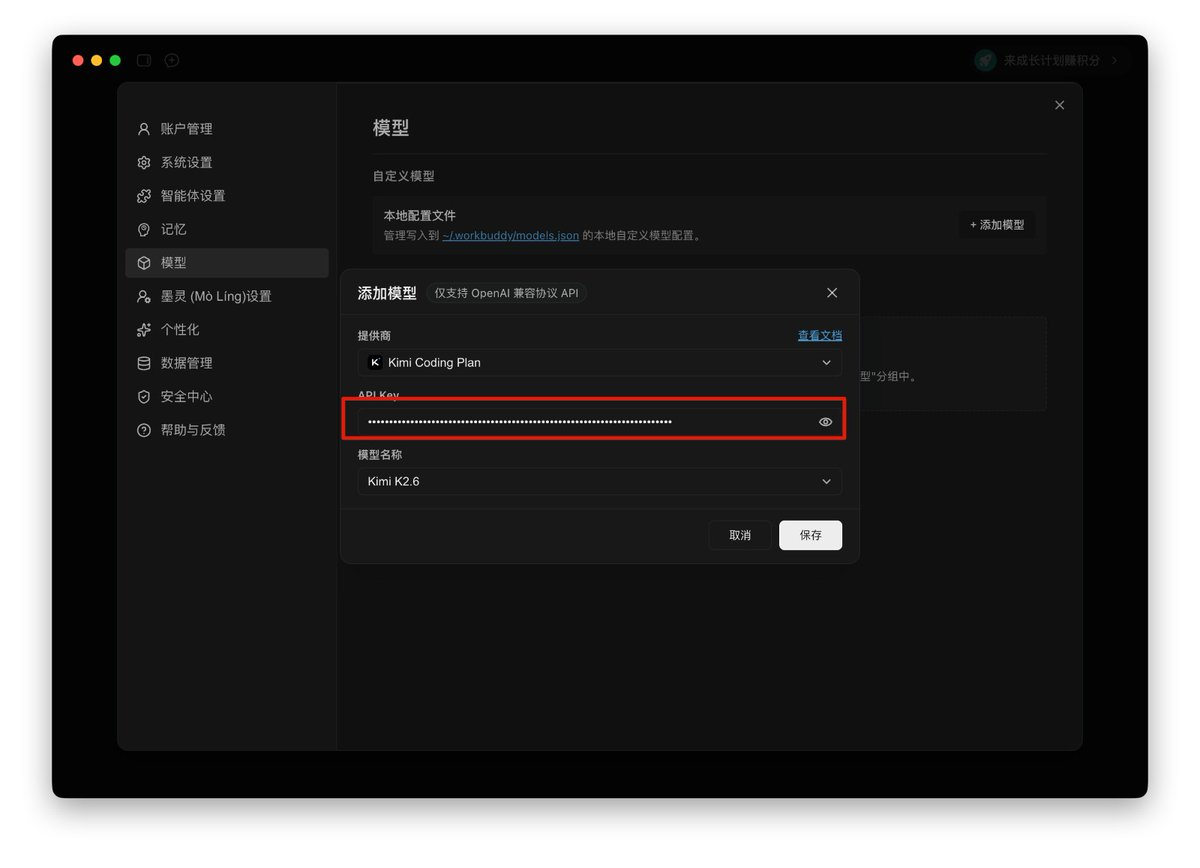
Task: Click the 查看文档 link
Action: tap(820, 335)
